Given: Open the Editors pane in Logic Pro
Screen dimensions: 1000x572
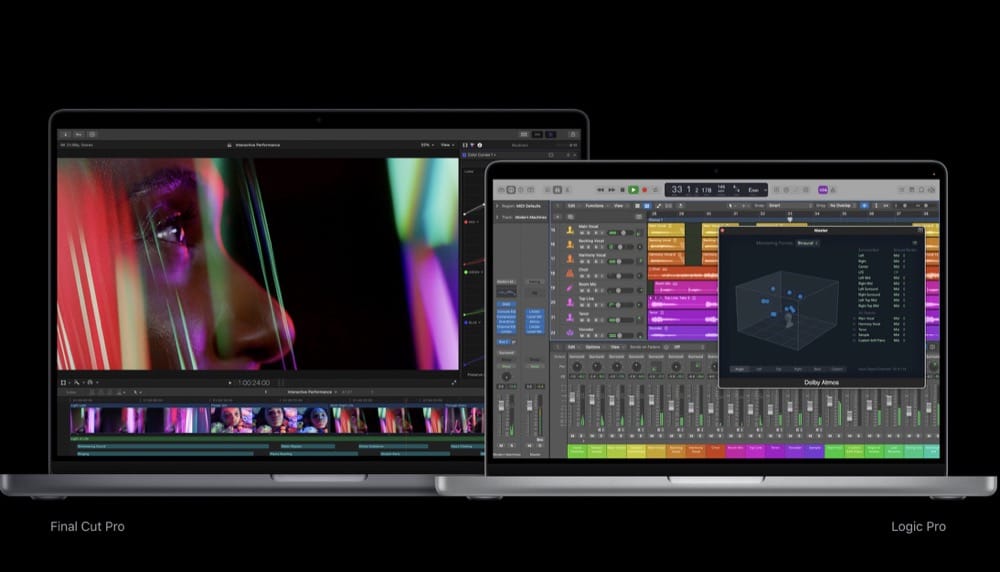Looking at the screenshot, I should pyautogui.click(x=568, y=190).
